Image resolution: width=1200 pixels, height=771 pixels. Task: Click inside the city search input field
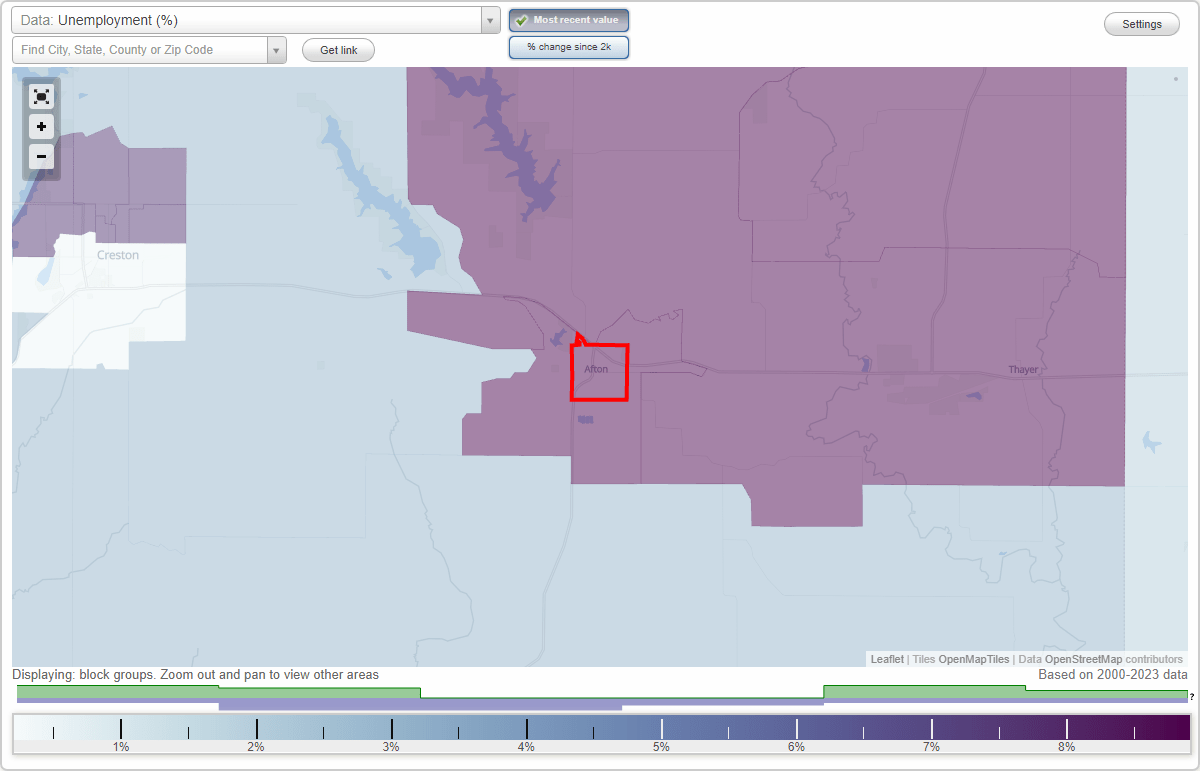(x=140, y=50)
